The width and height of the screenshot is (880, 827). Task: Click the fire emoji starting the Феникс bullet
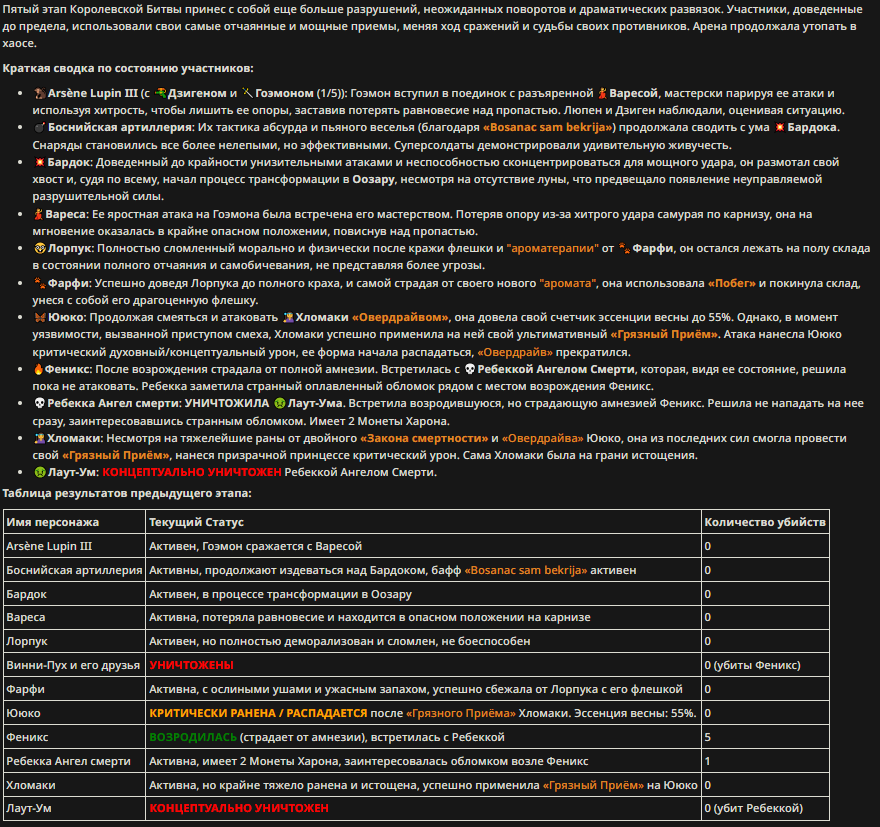point(38,370)
